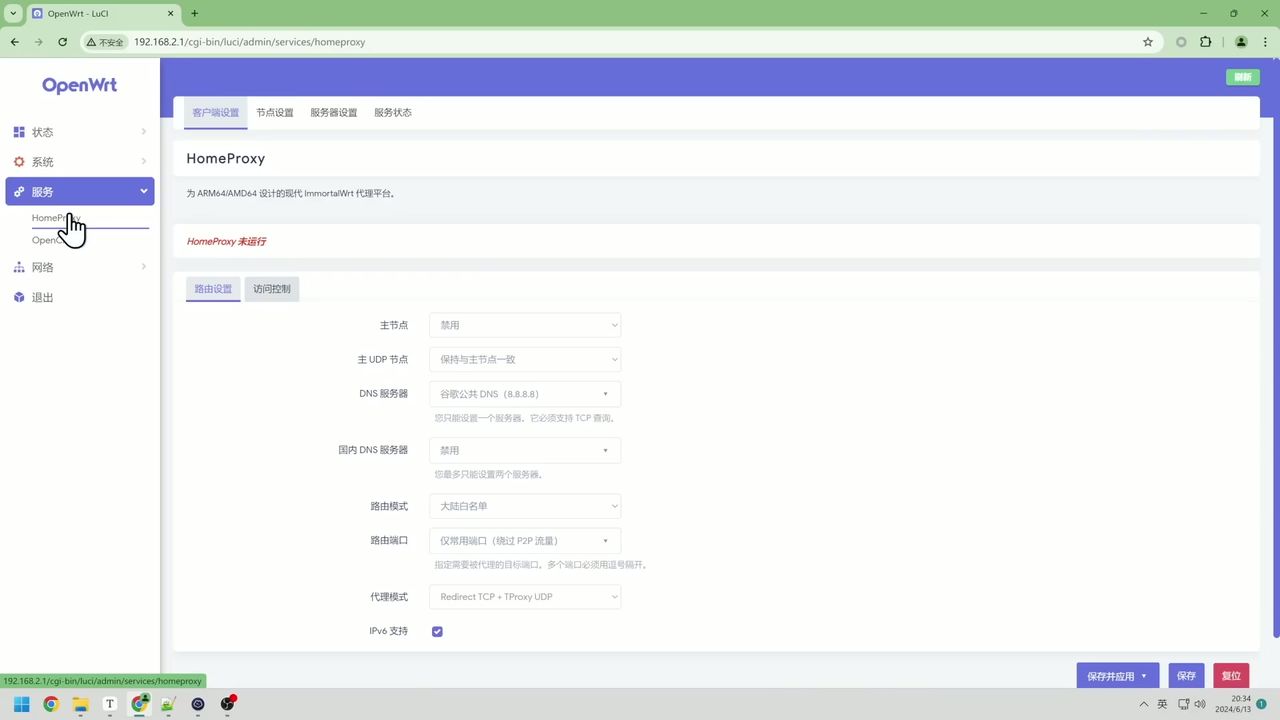Image resolution: width=1280 pixels, height=720 pixels.
Task: Open the 状态 status dashboard icon
Action: (x=18, y=131)
